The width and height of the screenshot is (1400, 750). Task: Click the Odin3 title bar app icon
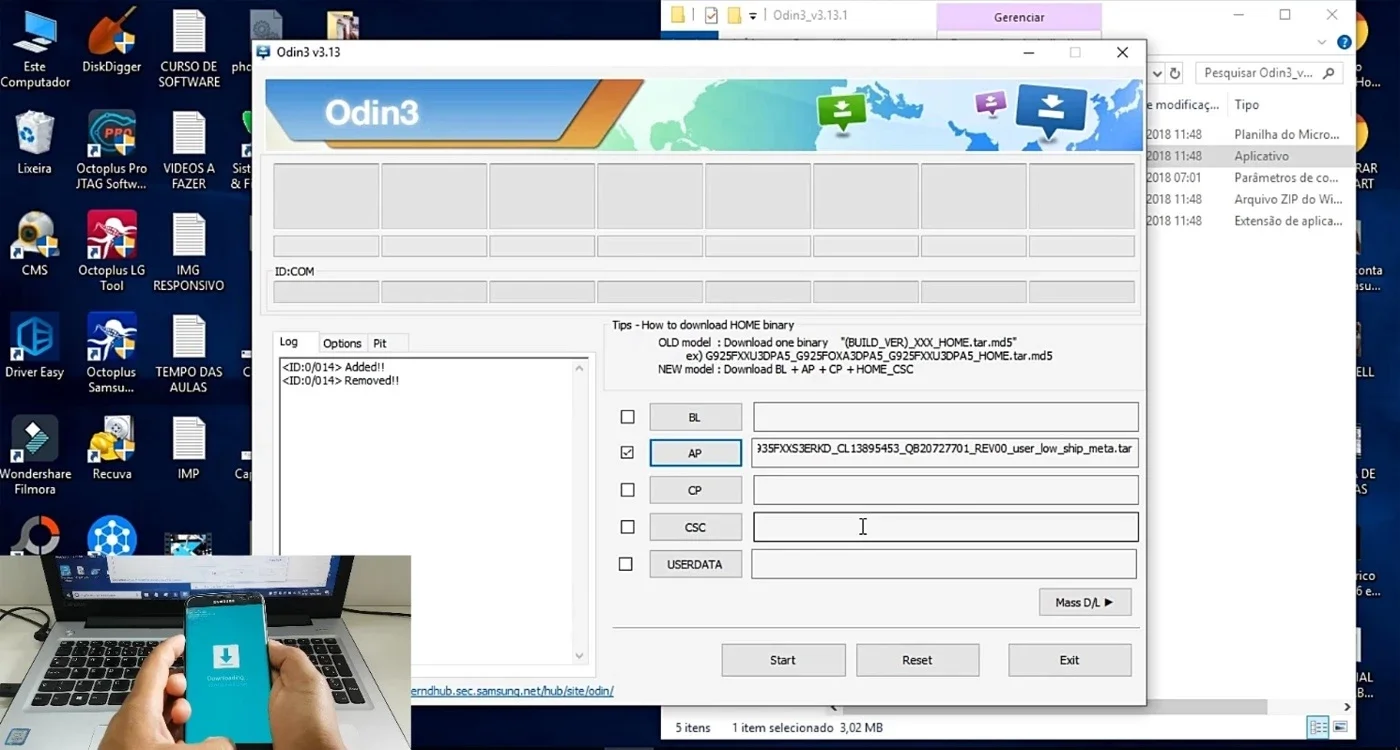click(x=264, y=52)
